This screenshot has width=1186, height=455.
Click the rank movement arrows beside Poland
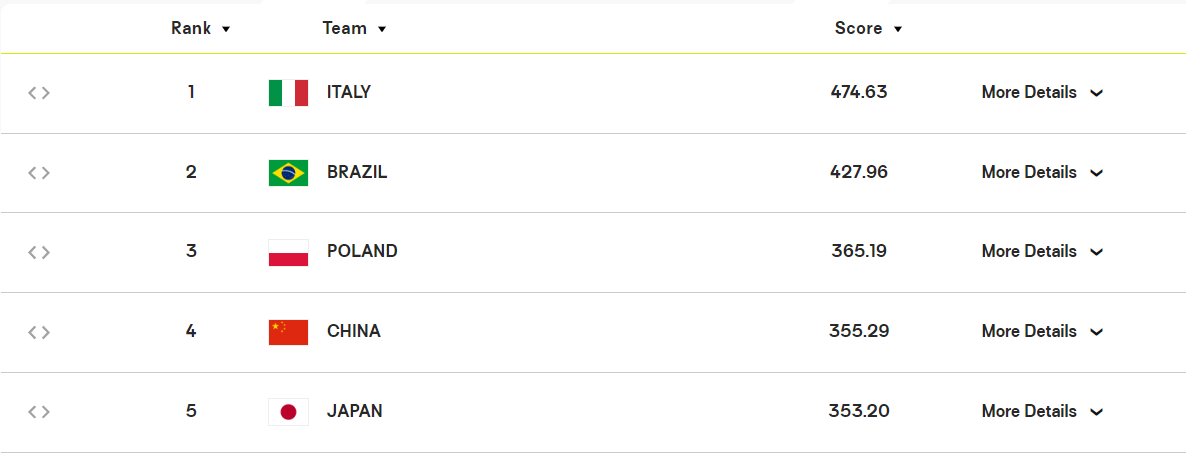39,252
